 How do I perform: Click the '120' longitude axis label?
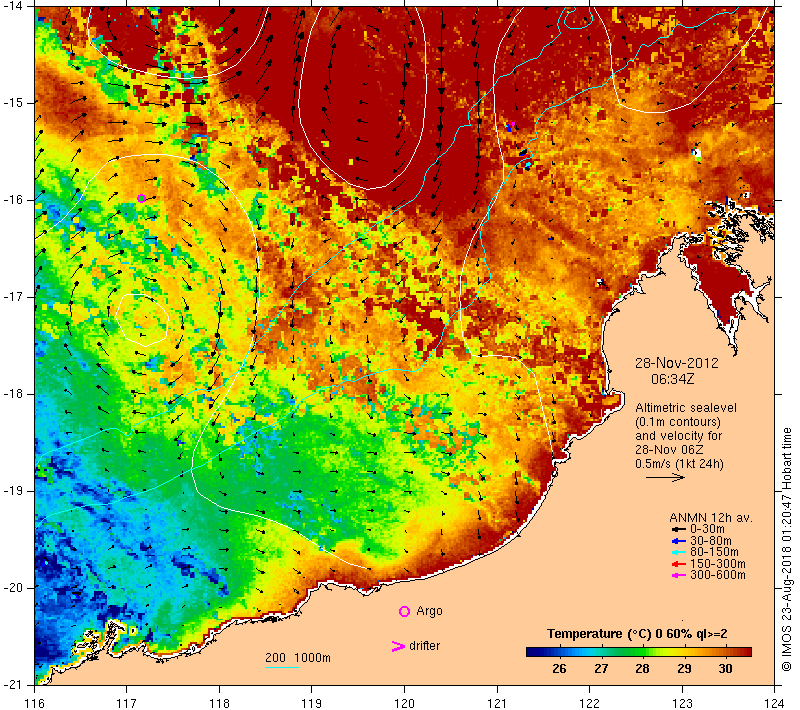pos(405,703)
